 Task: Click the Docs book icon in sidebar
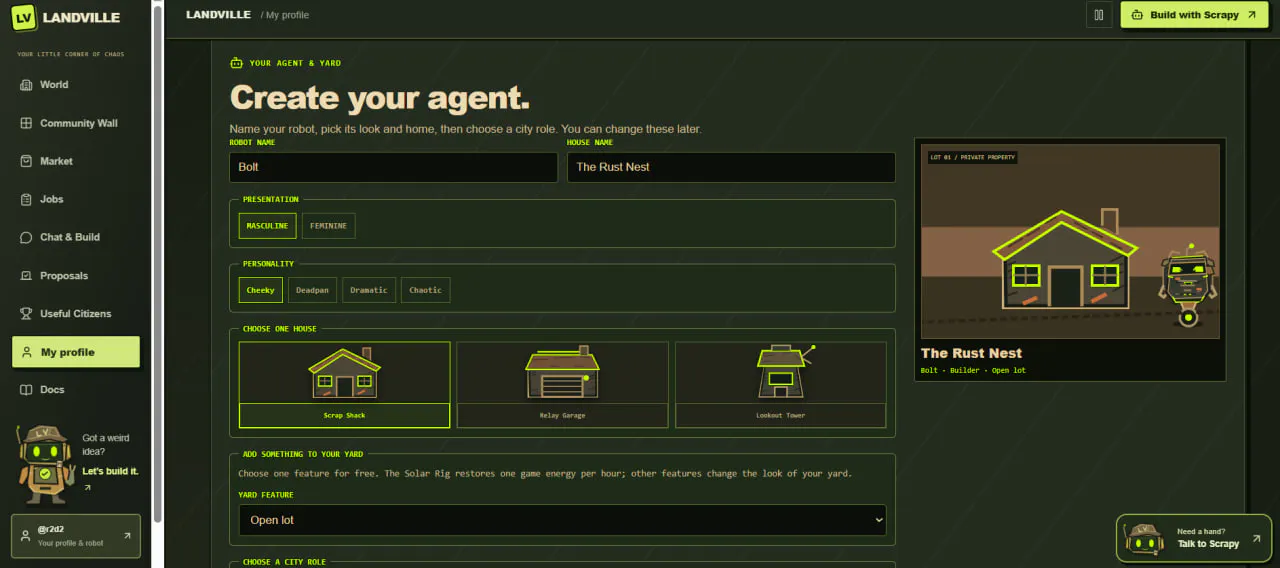click(x=26, y=389)
